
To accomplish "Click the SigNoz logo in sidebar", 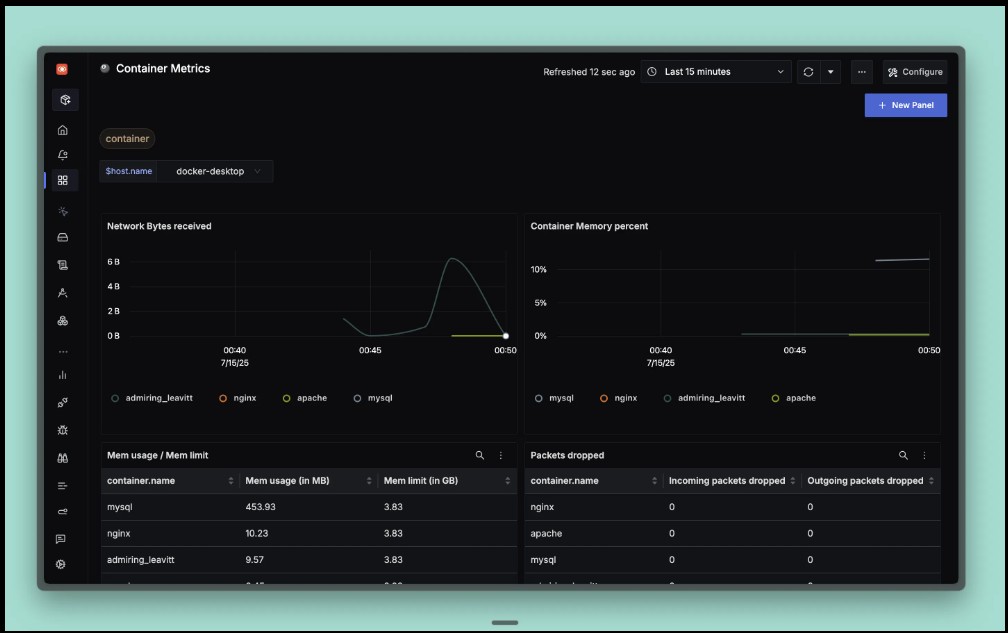I will pos(62,69).
